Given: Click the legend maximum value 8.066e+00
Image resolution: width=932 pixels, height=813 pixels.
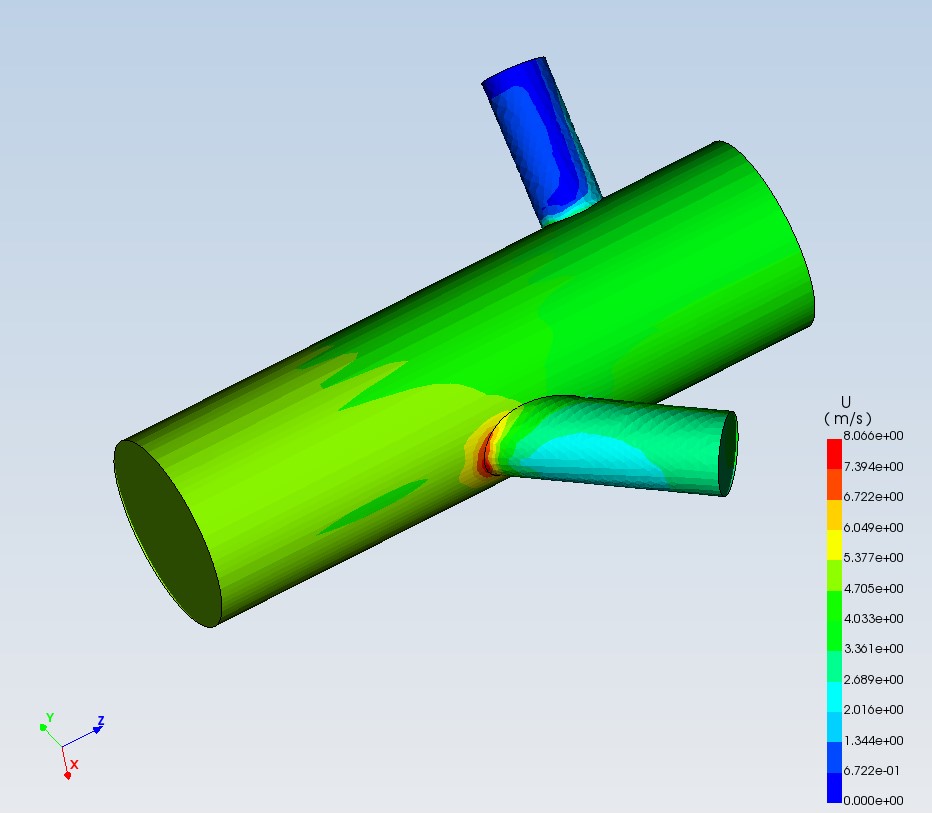Looking at the screenshot, I should pyautogui.click(x=873, y=436).
